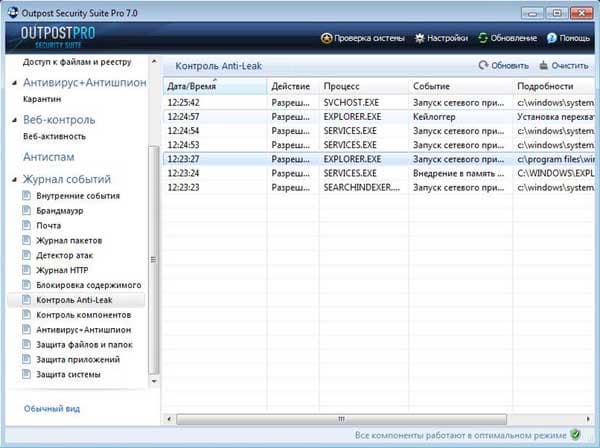Open Настройки in top menu
600x448 pixels.
pos(442,38)
